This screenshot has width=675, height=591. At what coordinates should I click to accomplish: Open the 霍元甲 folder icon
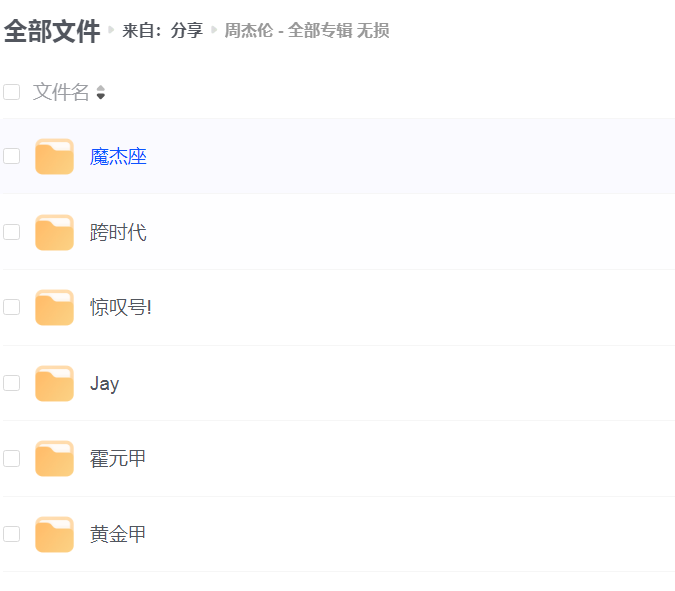(x=54, y=458)
